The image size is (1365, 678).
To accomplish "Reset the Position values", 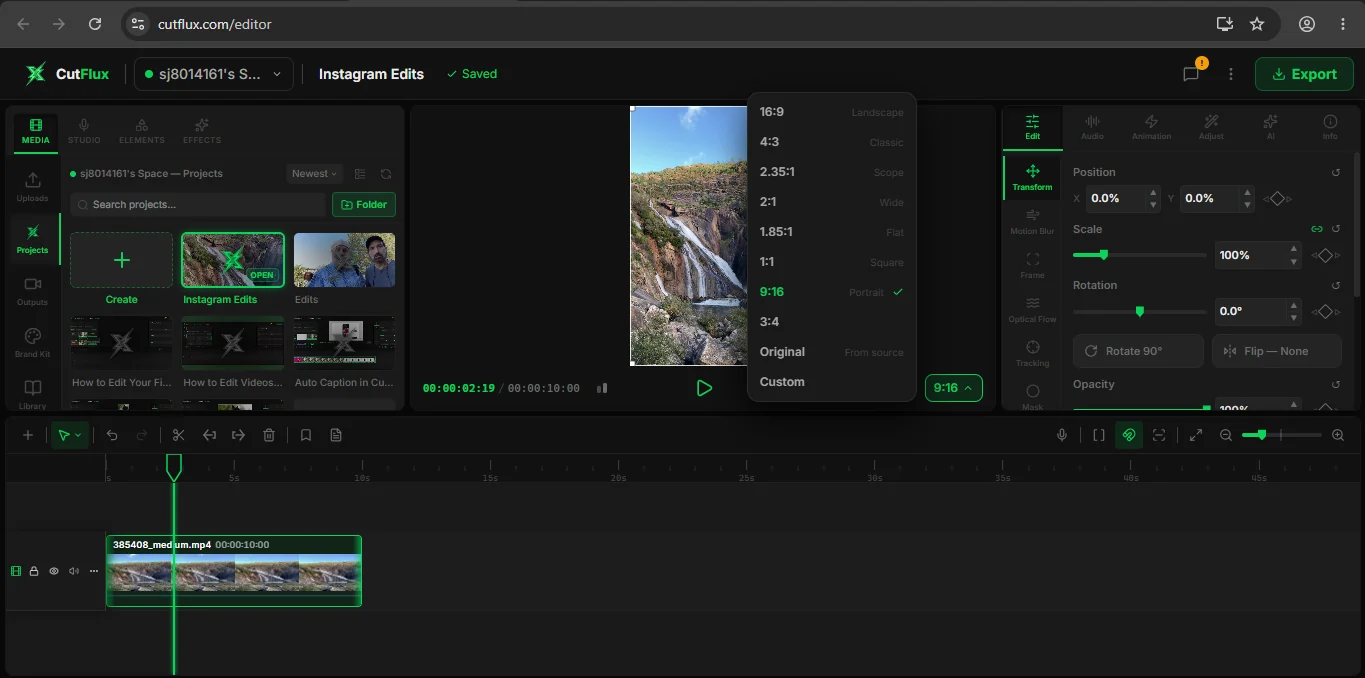I will pos(1336,173).
